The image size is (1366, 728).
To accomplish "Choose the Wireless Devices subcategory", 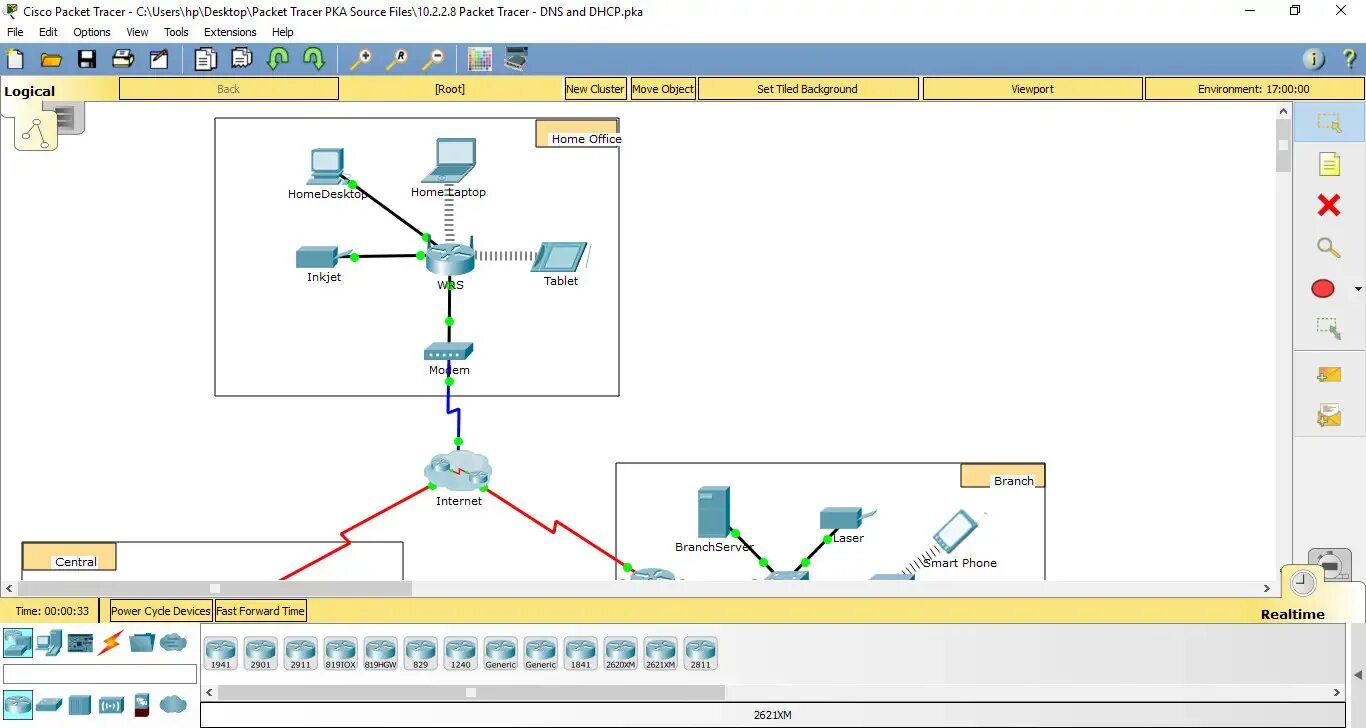I will coord(111,704).
